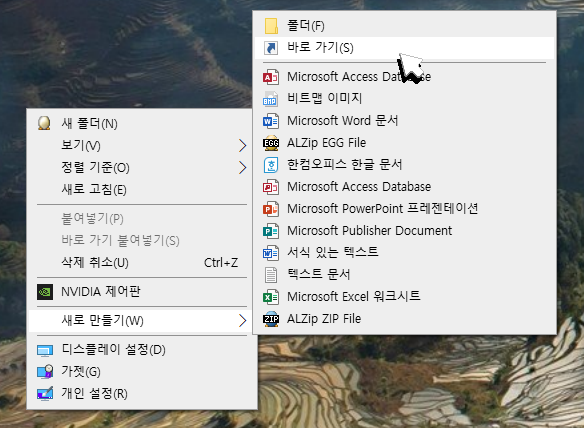Click the personalize icon beside 개인 설정(R)
Viewport: 584px width, 428px height.
pyautogui.click(x=45, y=393)
